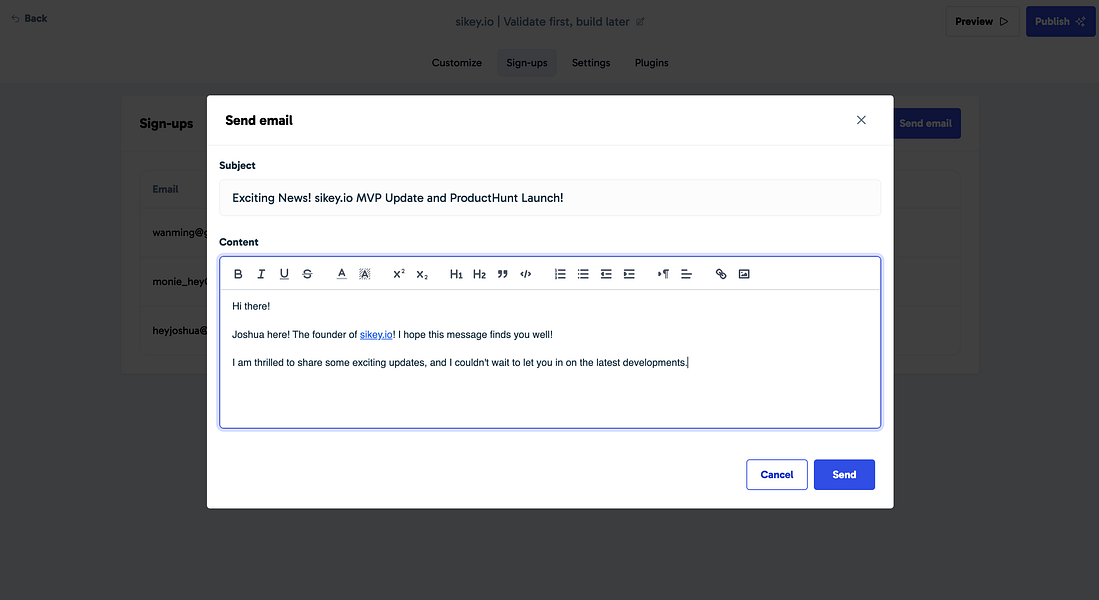This screenshot has width=1099, height=600.
Task: Set Heading 1 style
Action: click(456, 274)
